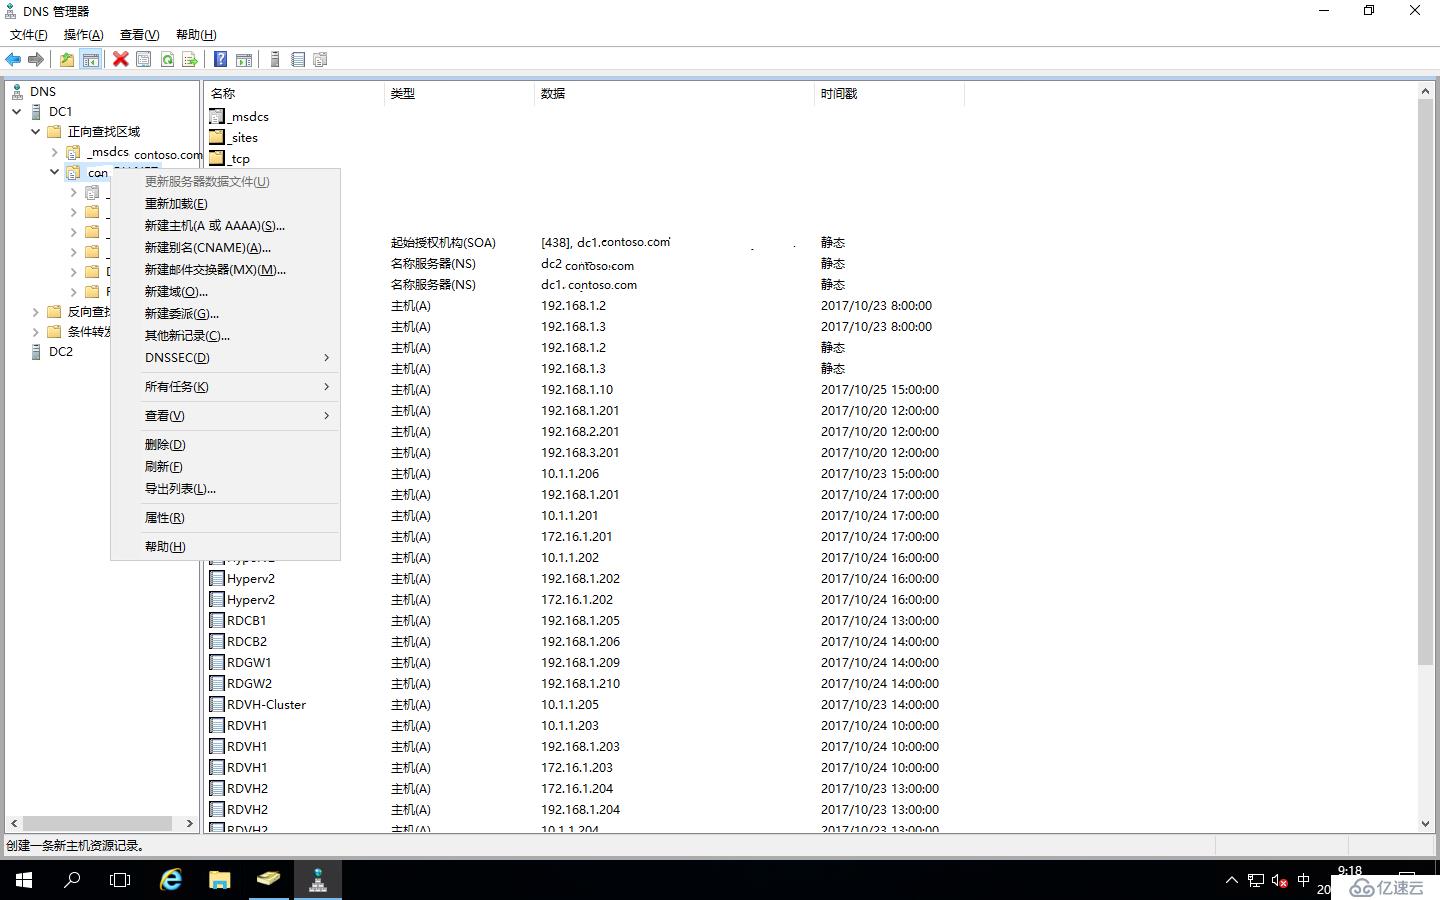This screenshot has height=900, width=1440.
Task: Click the Up one level folder icon
Action: 67,60
